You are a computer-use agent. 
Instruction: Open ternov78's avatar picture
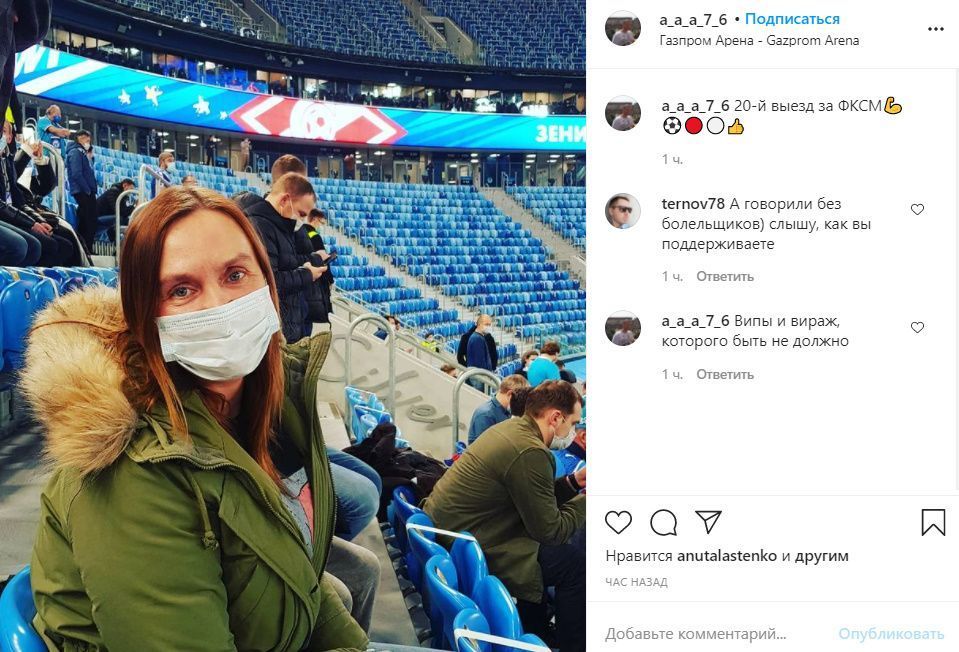(x=623, y=211)
